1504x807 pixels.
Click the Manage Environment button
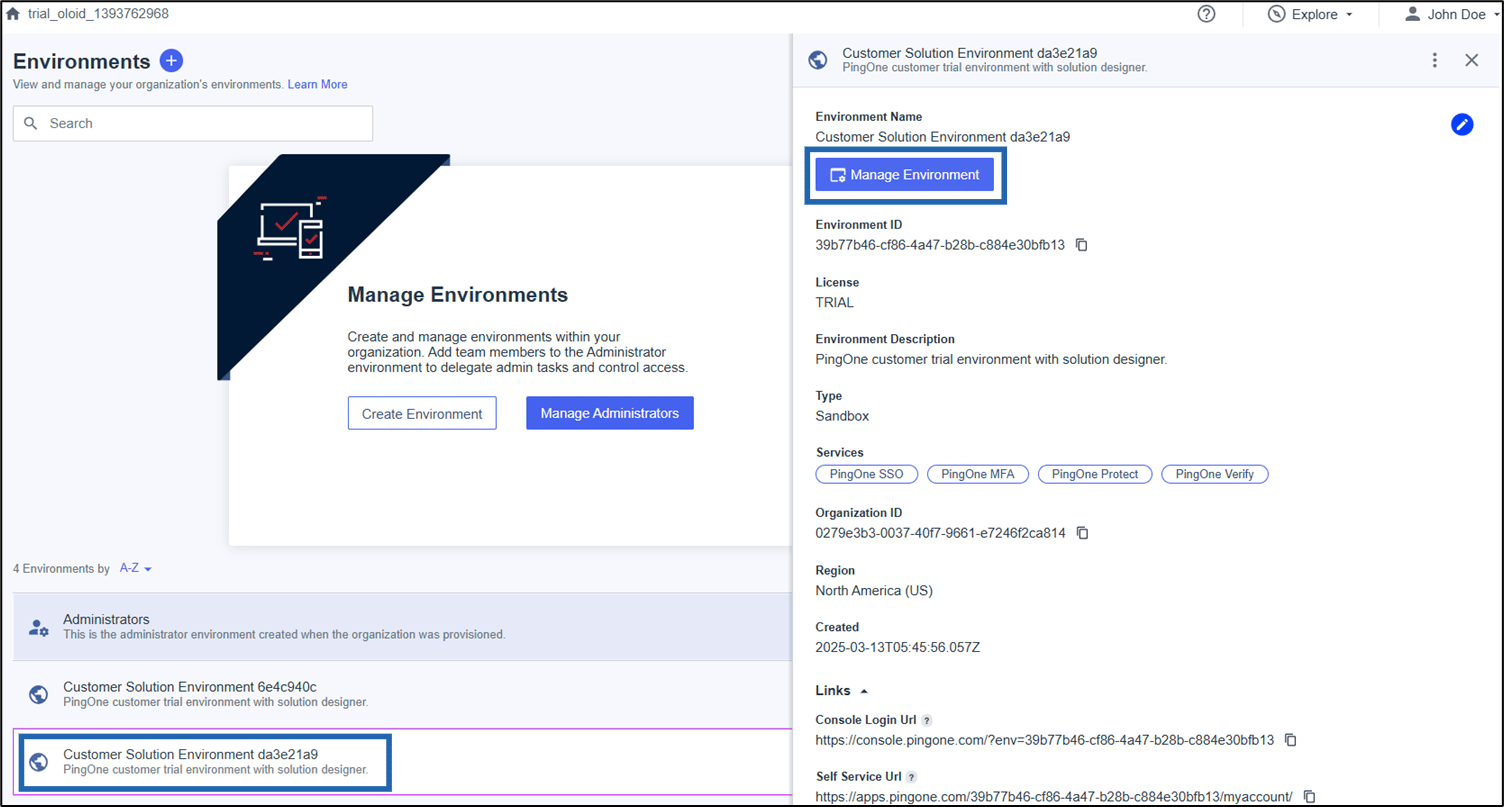[x=905, y=175]
